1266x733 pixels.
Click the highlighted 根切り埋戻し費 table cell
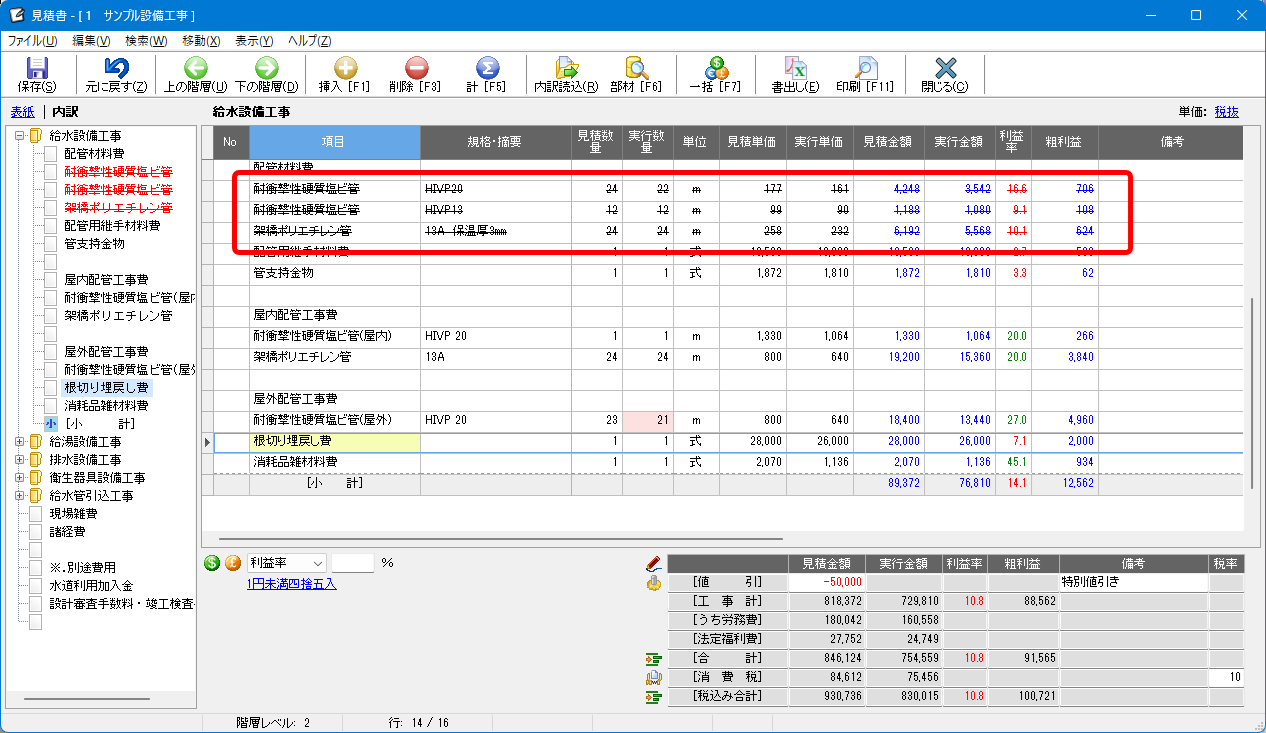tap(335, 441)
